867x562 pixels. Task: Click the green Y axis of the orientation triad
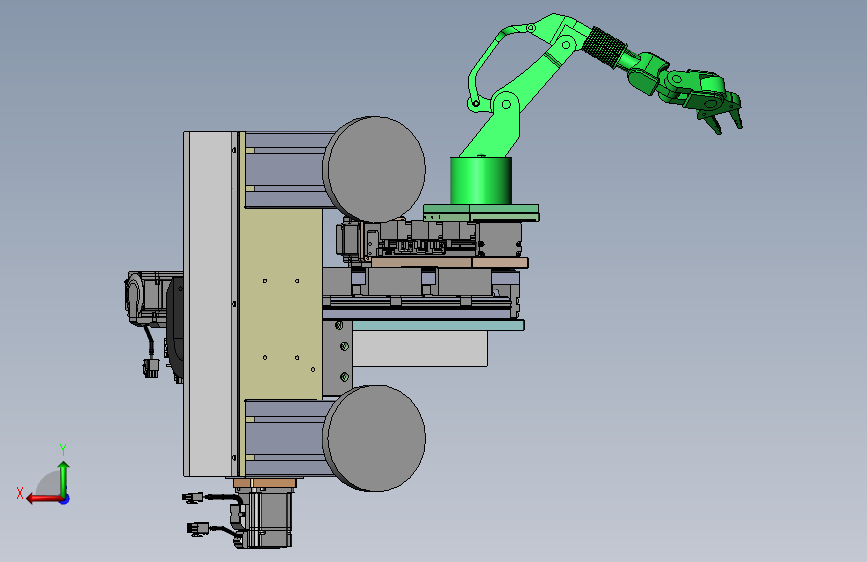[x=64, y=480]
